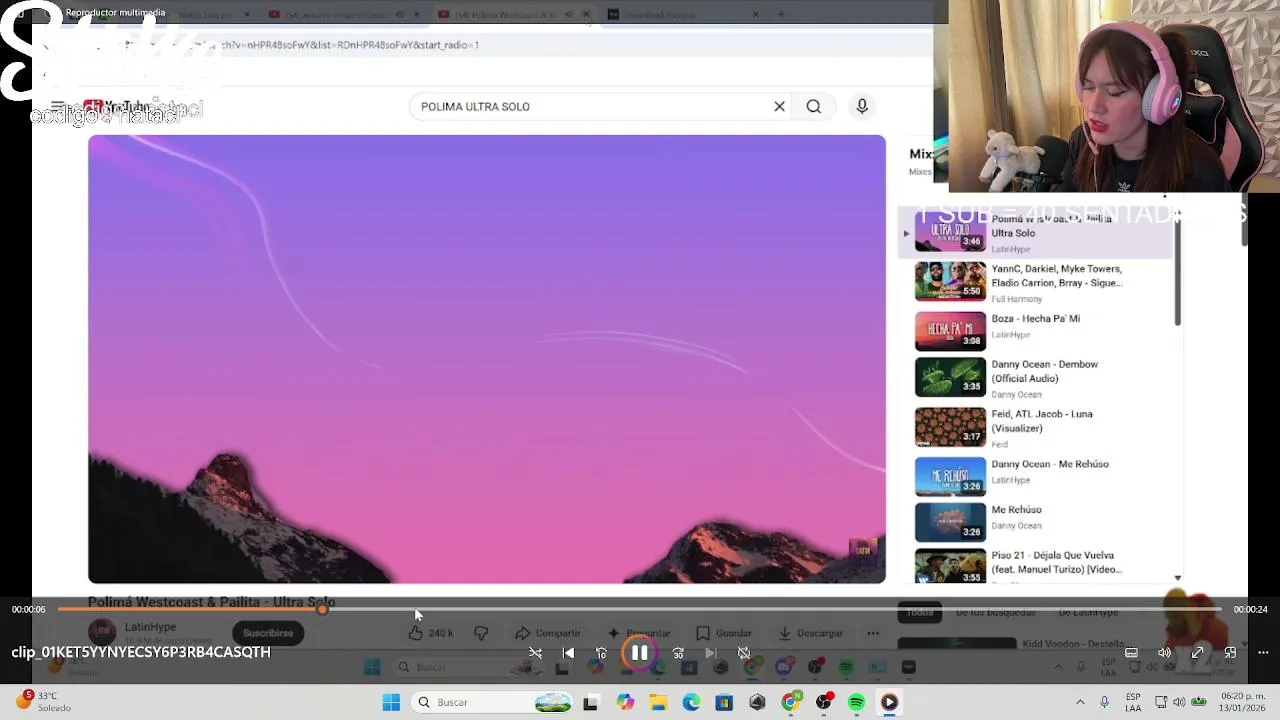Switch to Google Chrome on the taskbar
The height and width of the screenshot is (720, 1280).
tap(790, 702)
